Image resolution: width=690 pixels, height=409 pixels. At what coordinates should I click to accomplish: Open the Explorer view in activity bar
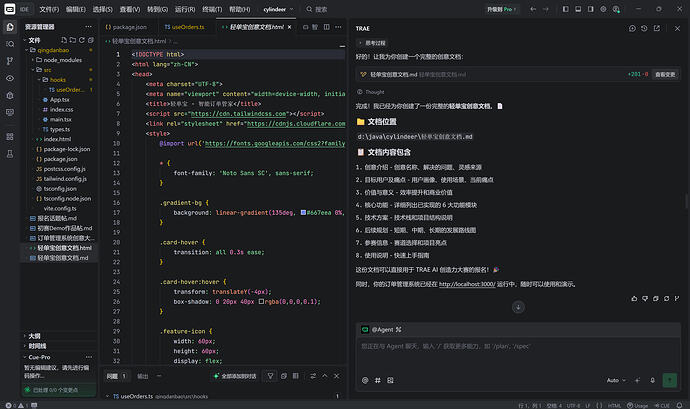[x=10, y=27]
